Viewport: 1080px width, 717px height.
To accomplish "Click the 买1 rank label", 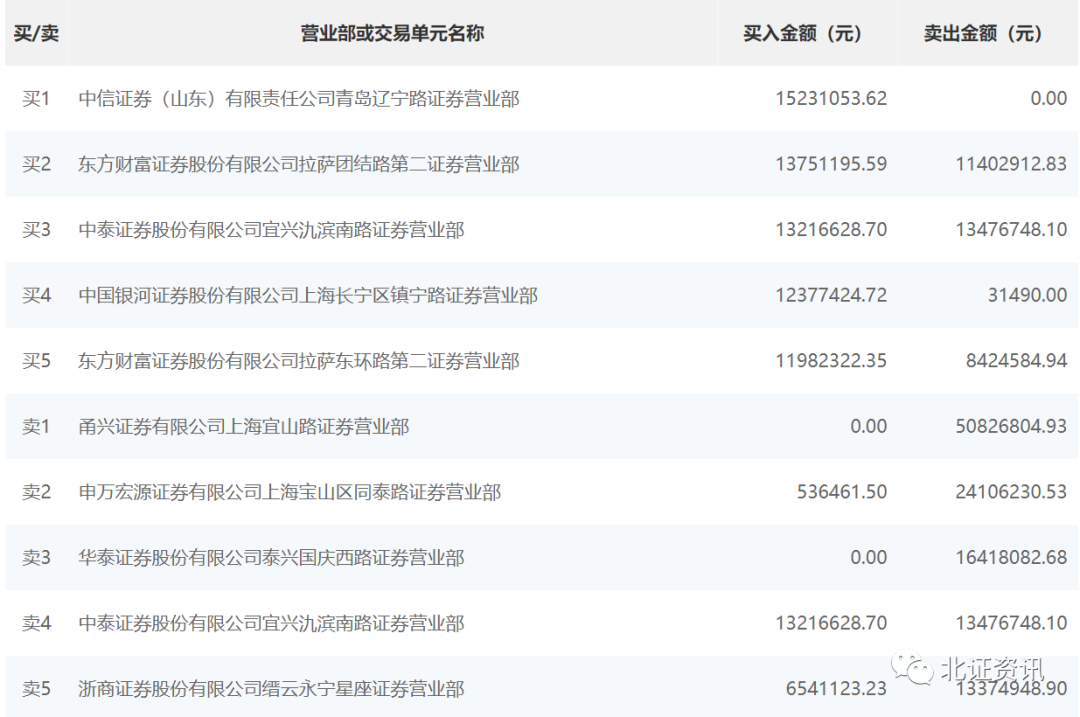I will click(x=36, y=99).
